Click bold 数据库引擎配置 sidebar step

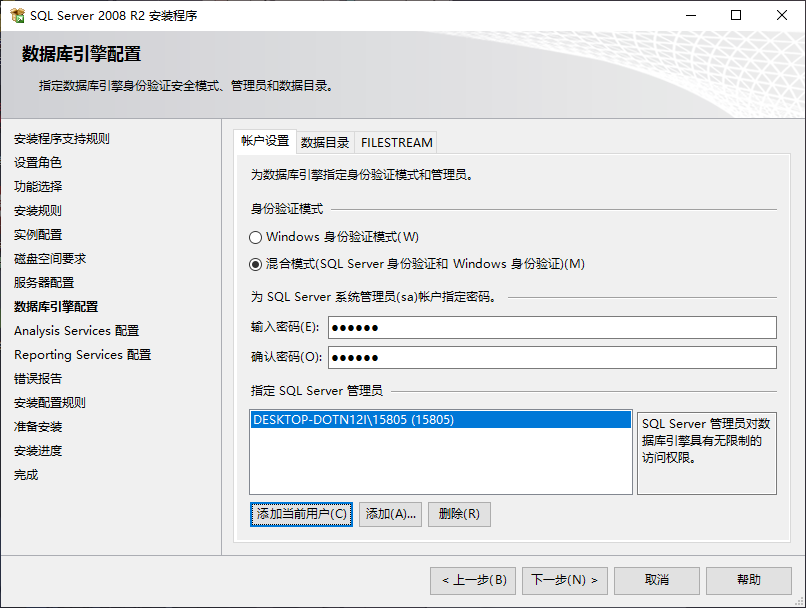tap(56, 307)
